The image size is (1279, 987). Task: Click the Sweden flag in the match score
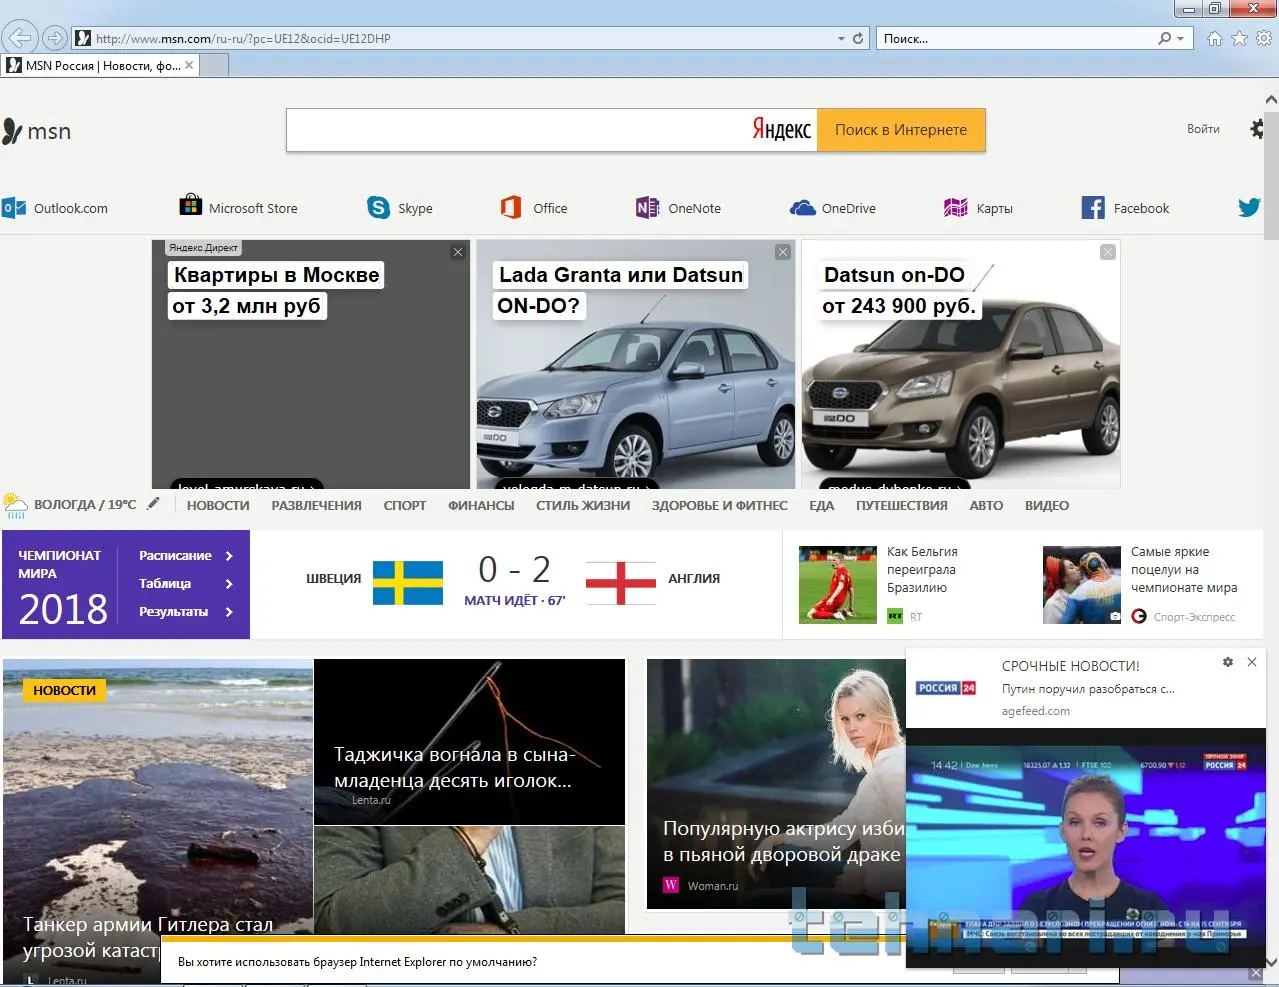408,583
